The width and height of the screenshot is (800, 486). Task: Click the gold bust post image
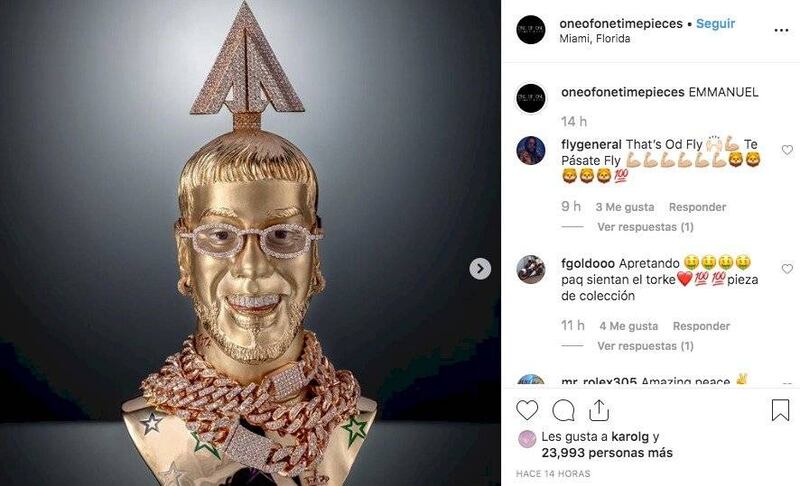coord(250,243)
